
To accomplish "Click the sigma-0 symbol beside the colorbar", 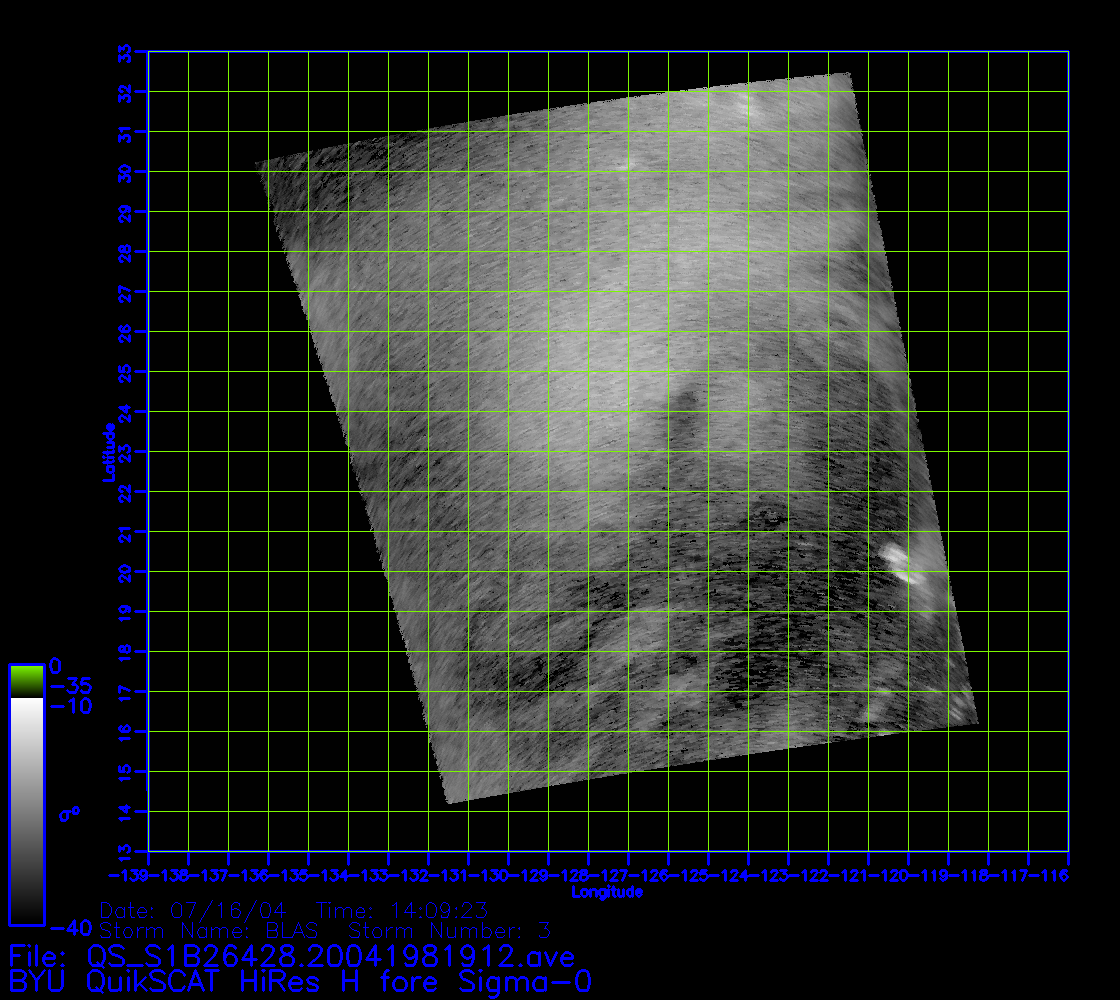I will 69,814.
